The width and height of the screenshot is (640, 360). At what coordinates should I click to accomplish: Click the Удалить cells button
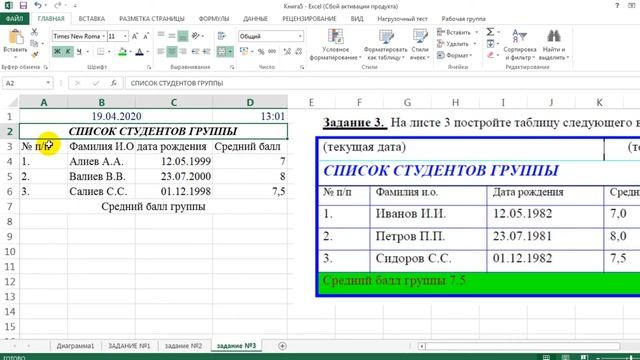tap(456, 44)
